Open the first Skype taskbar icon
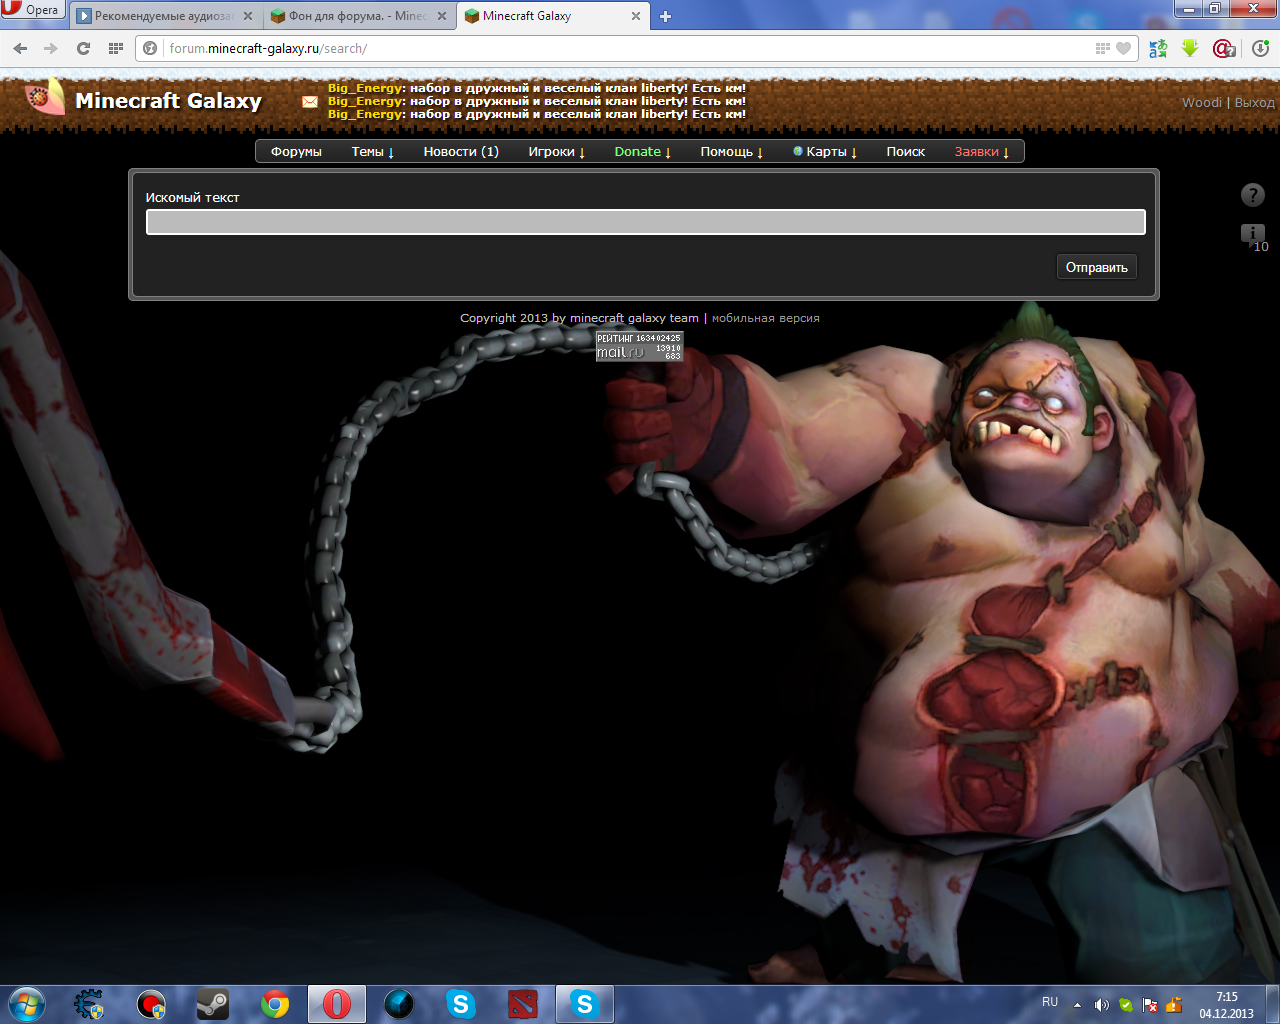The image size is (1280, 1024). coord(461,1004)
